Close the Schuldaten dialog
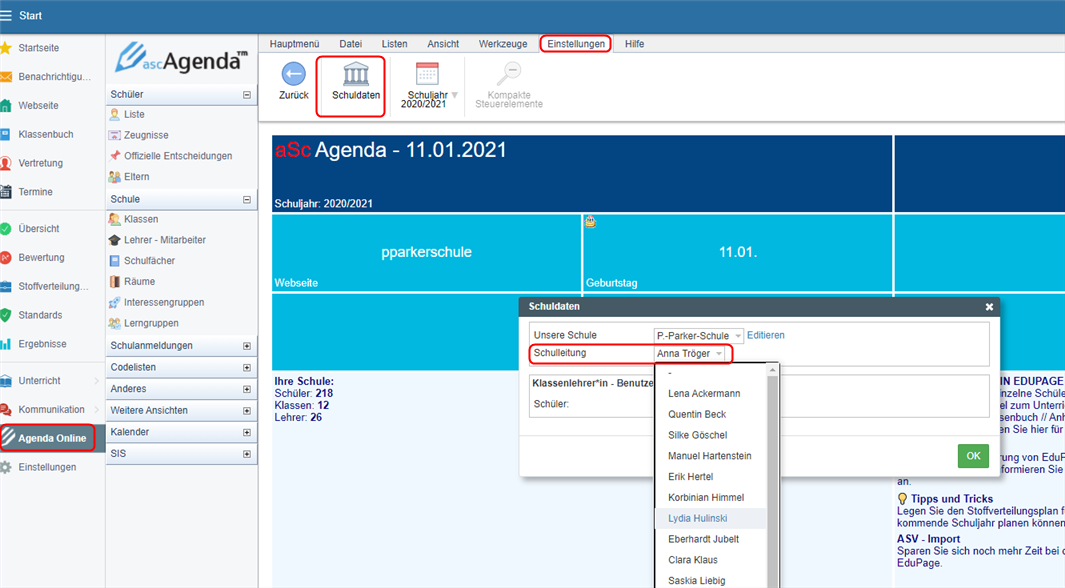1065x588 pixels. pyautogui.click(x=989, y=307)
